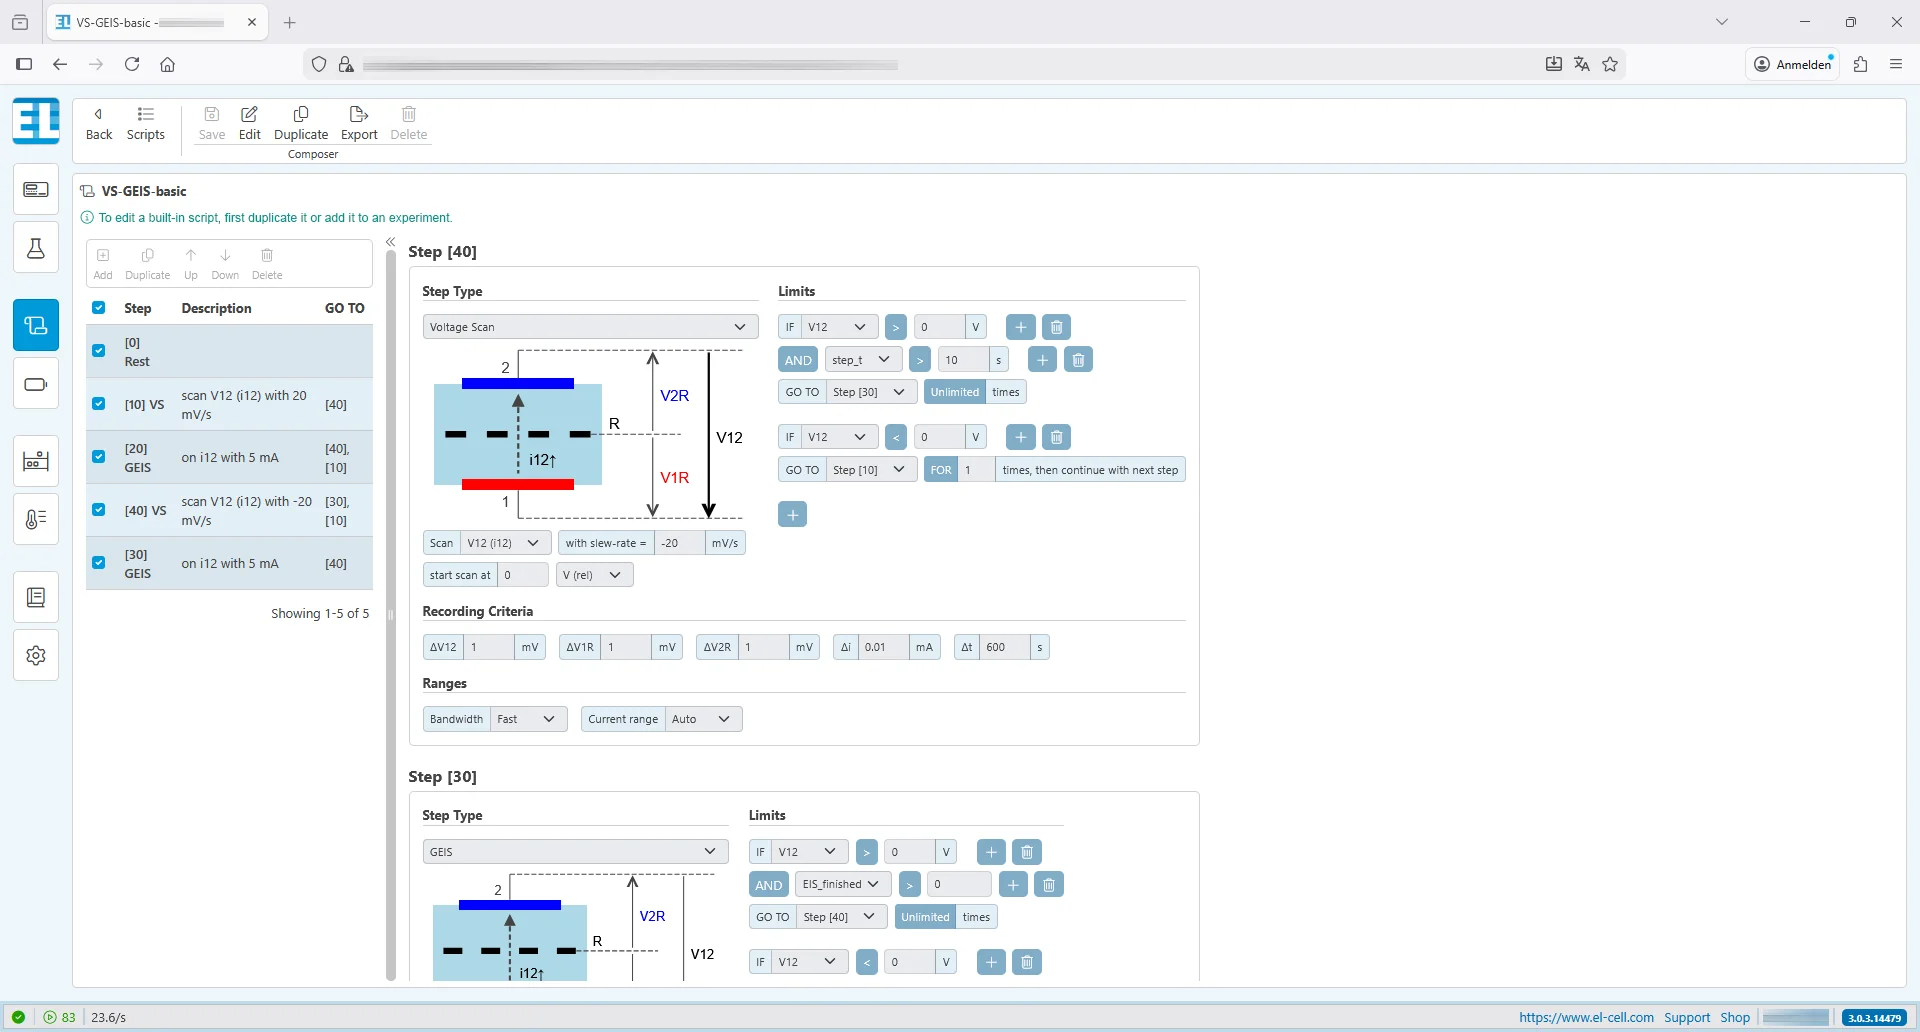Uncheck the [20] GEIS step checkbox
The width and height of the screenshot is (1920, 1032).
pyautogui.click(x=99, y=457)
